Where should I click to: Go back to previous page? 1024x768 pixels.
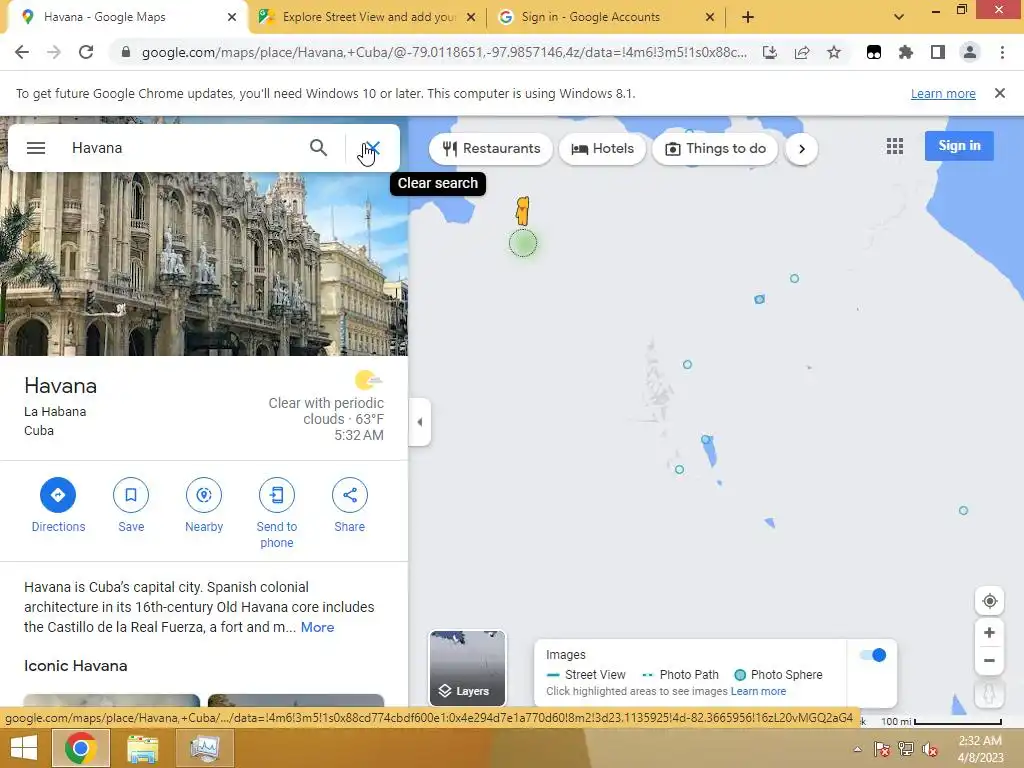click(x=22, y=52)
